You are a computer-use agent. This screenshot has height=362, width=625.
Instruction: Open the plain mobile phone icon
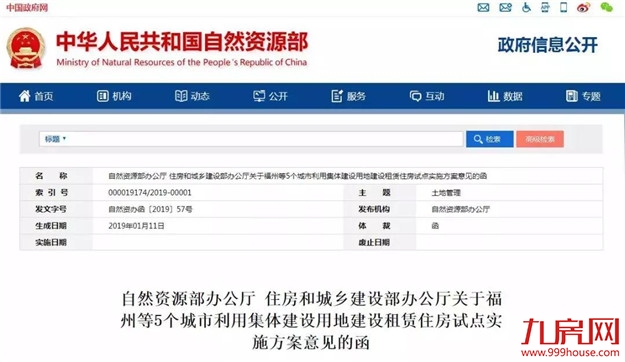(x=564, y=7)
